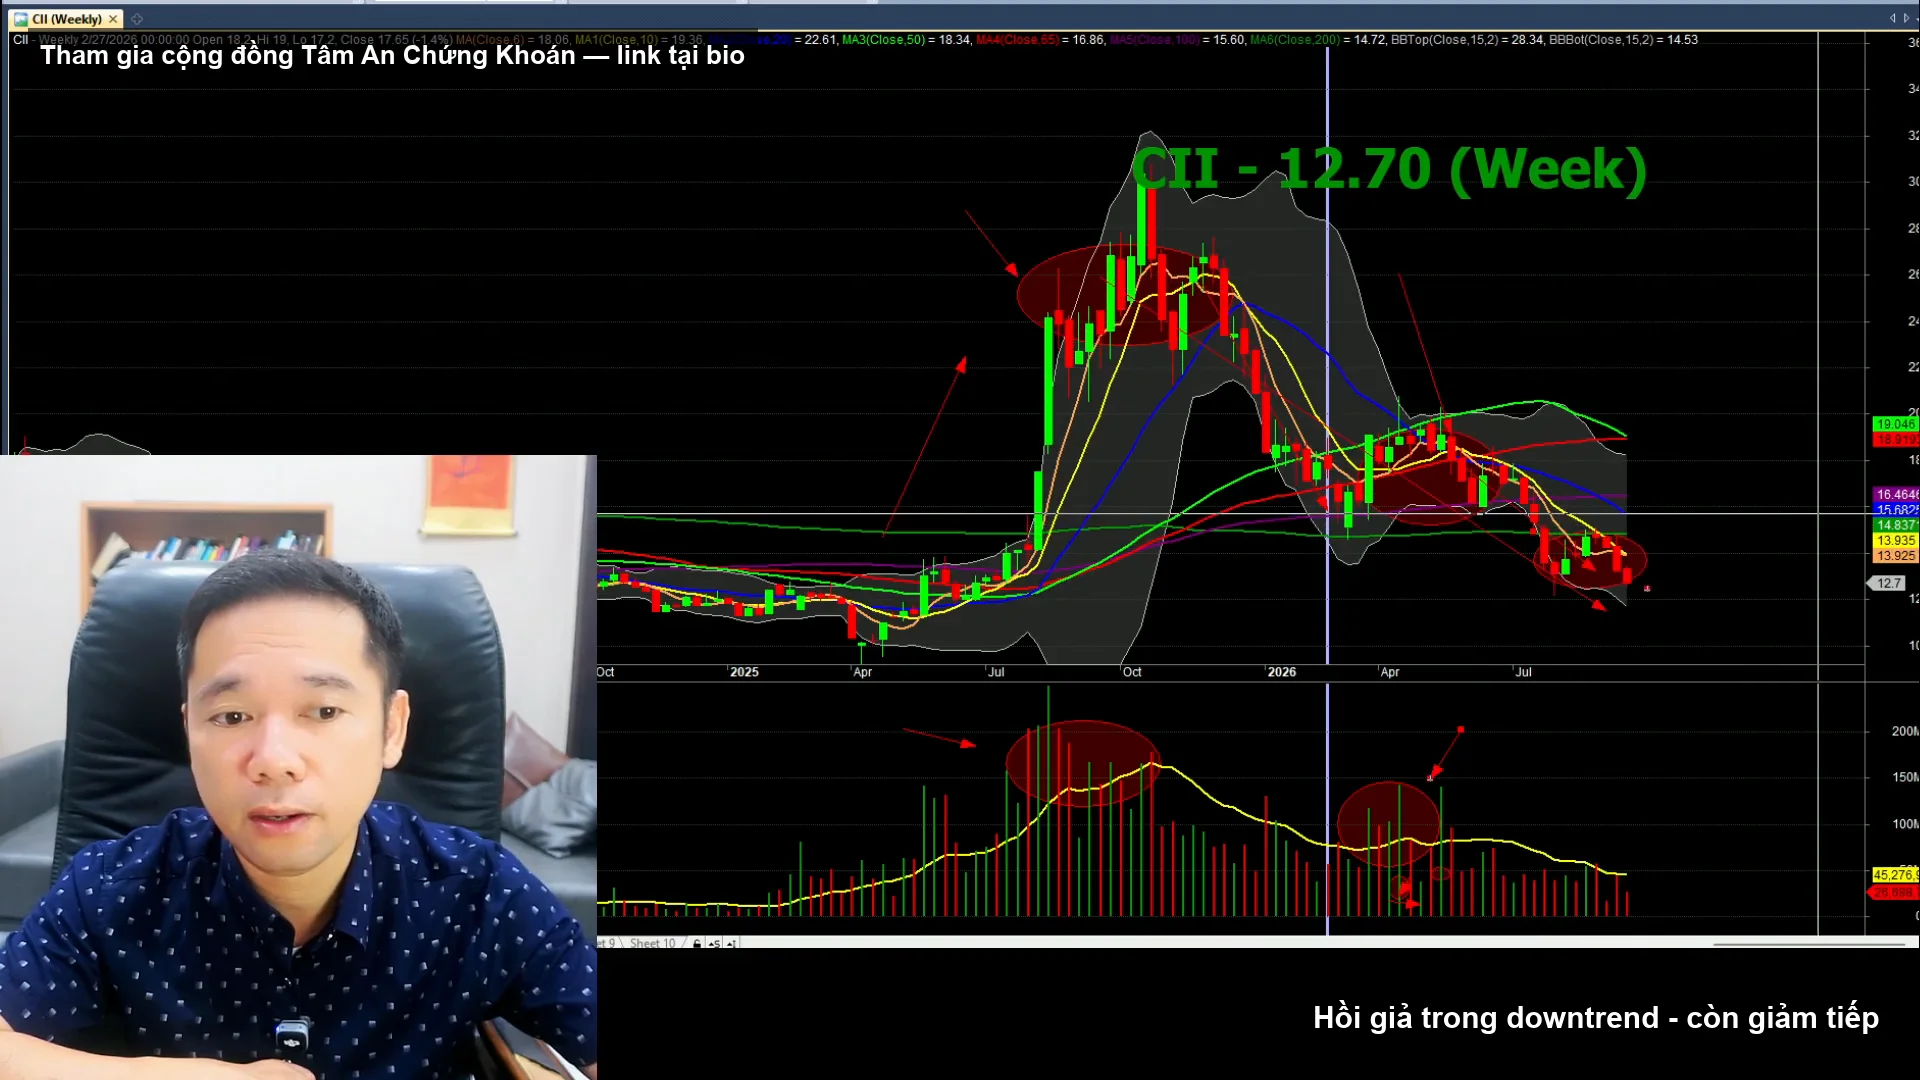Toggle the sheet lock icon
The height and width of the screenshot is (1080, 1920).
697,943
